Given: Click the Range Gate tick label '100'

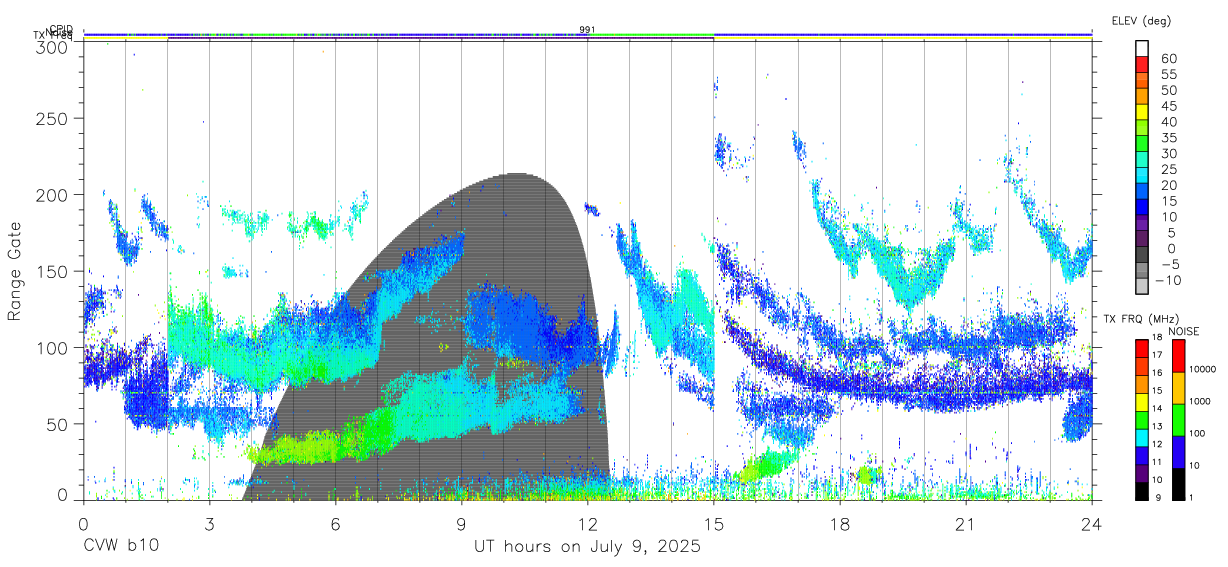Looking at the screenshot, I should click(52, 347).
